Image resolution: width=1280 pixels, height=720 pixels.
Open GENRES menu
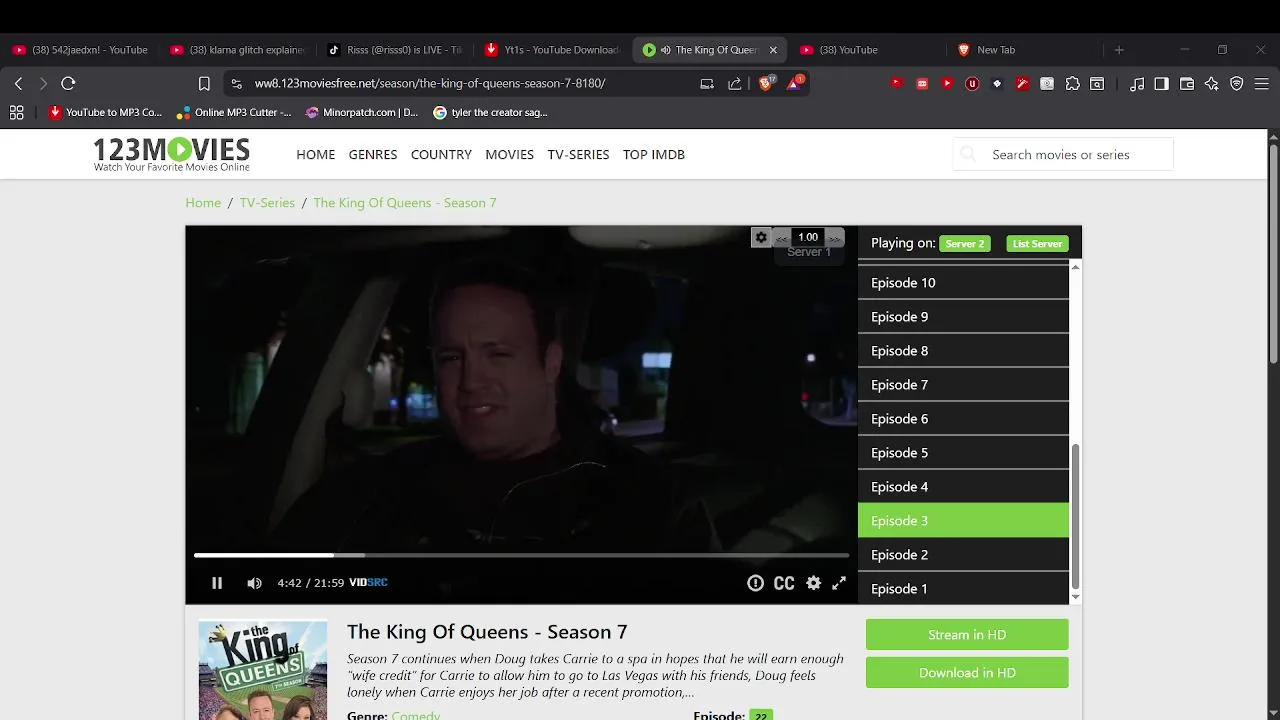point(373,154)
